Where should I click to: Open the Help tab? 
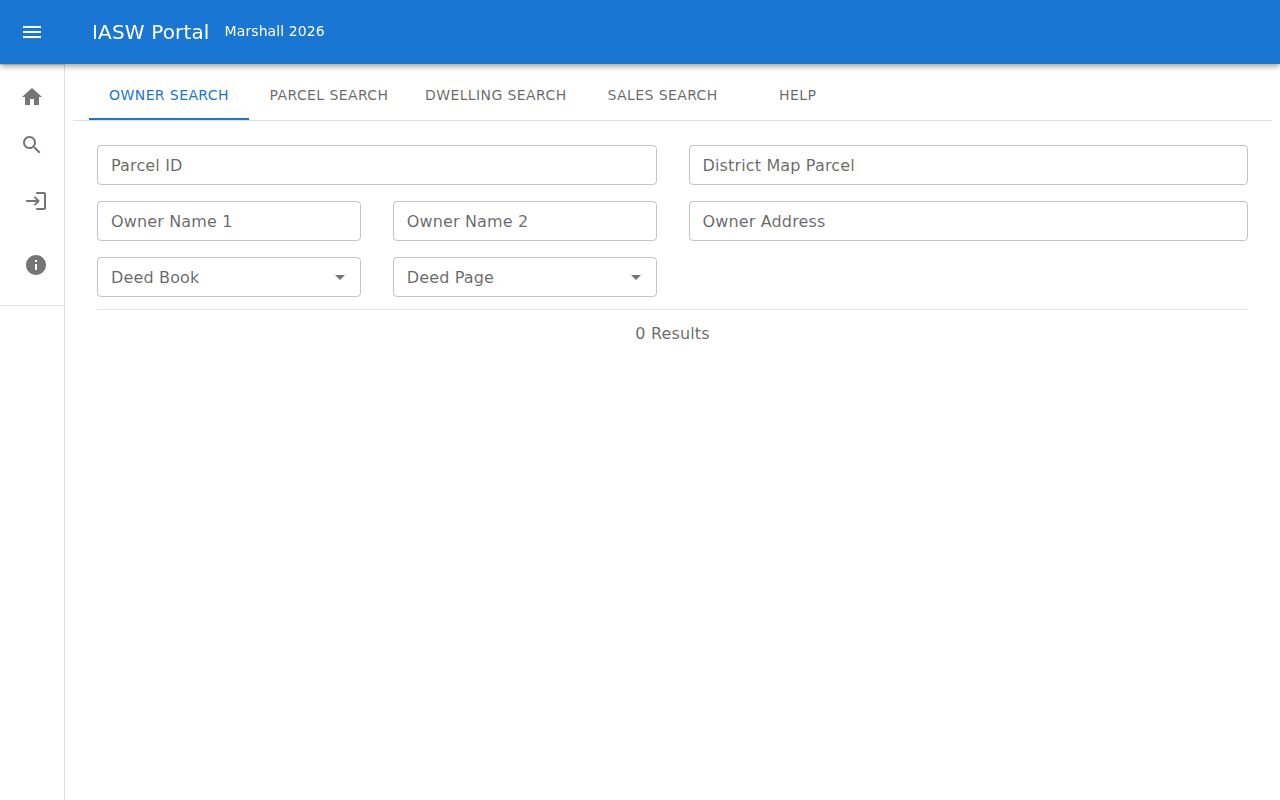[x=798, y=95]
